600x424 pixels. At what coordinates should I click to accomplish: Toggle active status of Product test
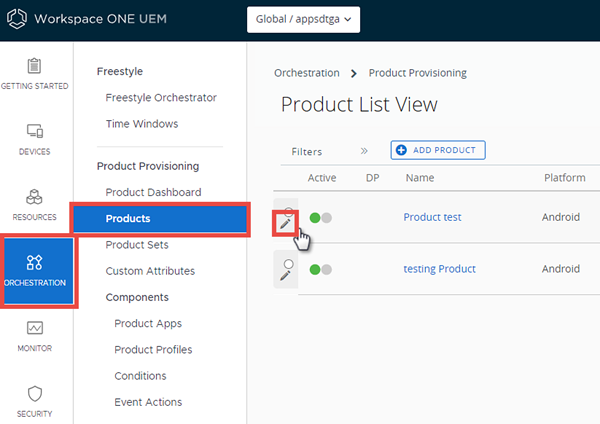(321, 218)
